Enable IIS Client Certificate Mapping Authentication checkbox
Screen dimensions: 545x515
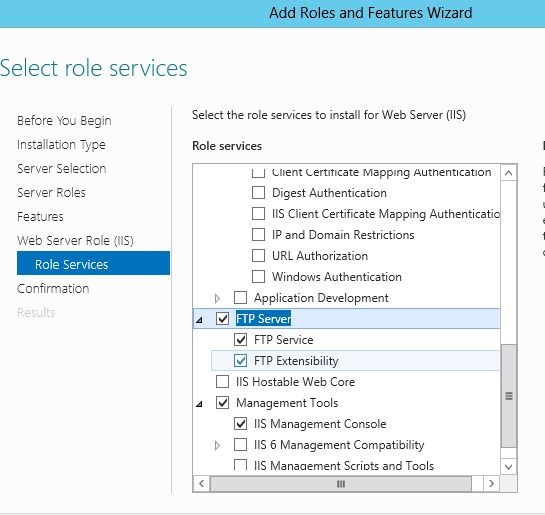[258, 213]
